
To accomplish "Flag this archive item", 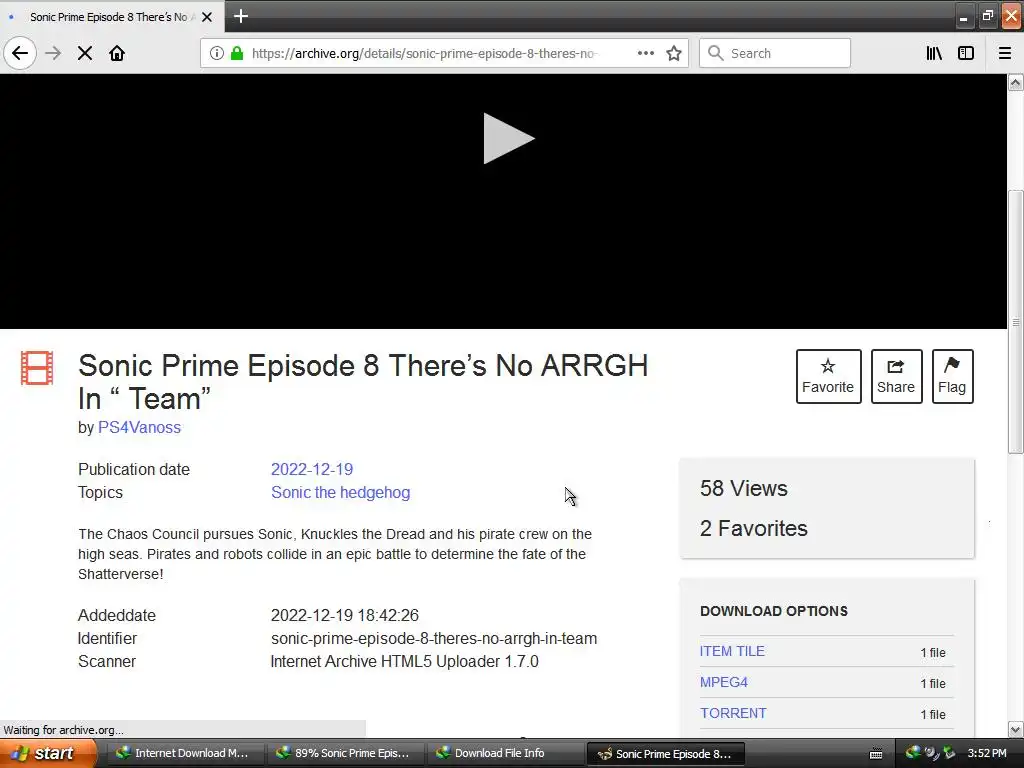I will (952, 376).
